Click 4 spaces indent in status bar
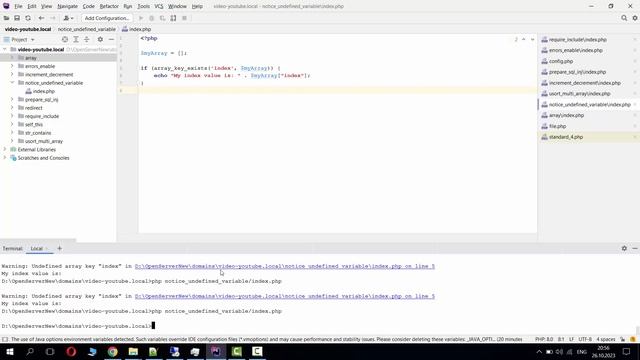The width and height of the screenshot is (640, 360). click(x=606, y=339)
